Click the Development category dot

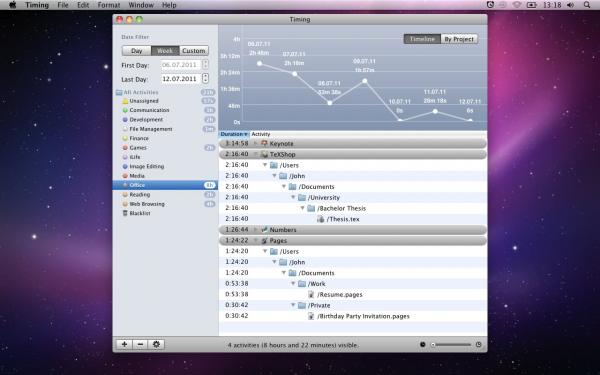coord(125,119)
